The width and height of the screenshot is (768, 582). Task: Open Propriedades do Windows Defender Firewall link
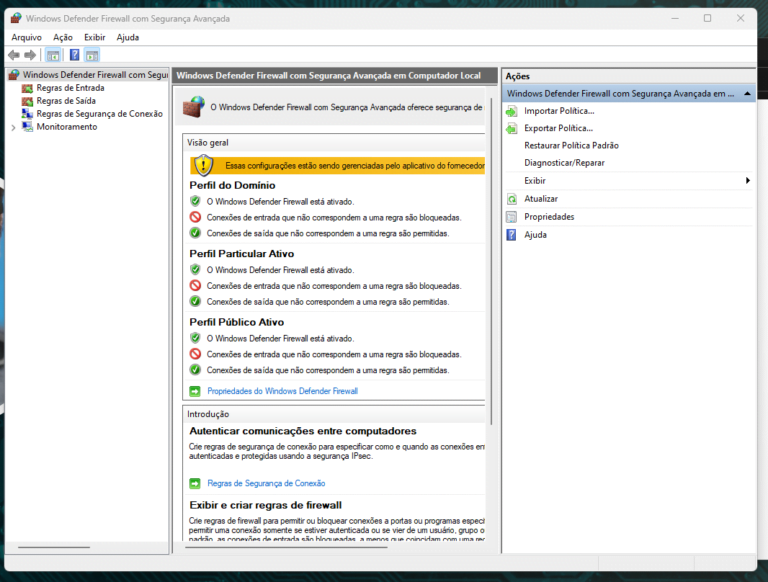tap(283, 391)
